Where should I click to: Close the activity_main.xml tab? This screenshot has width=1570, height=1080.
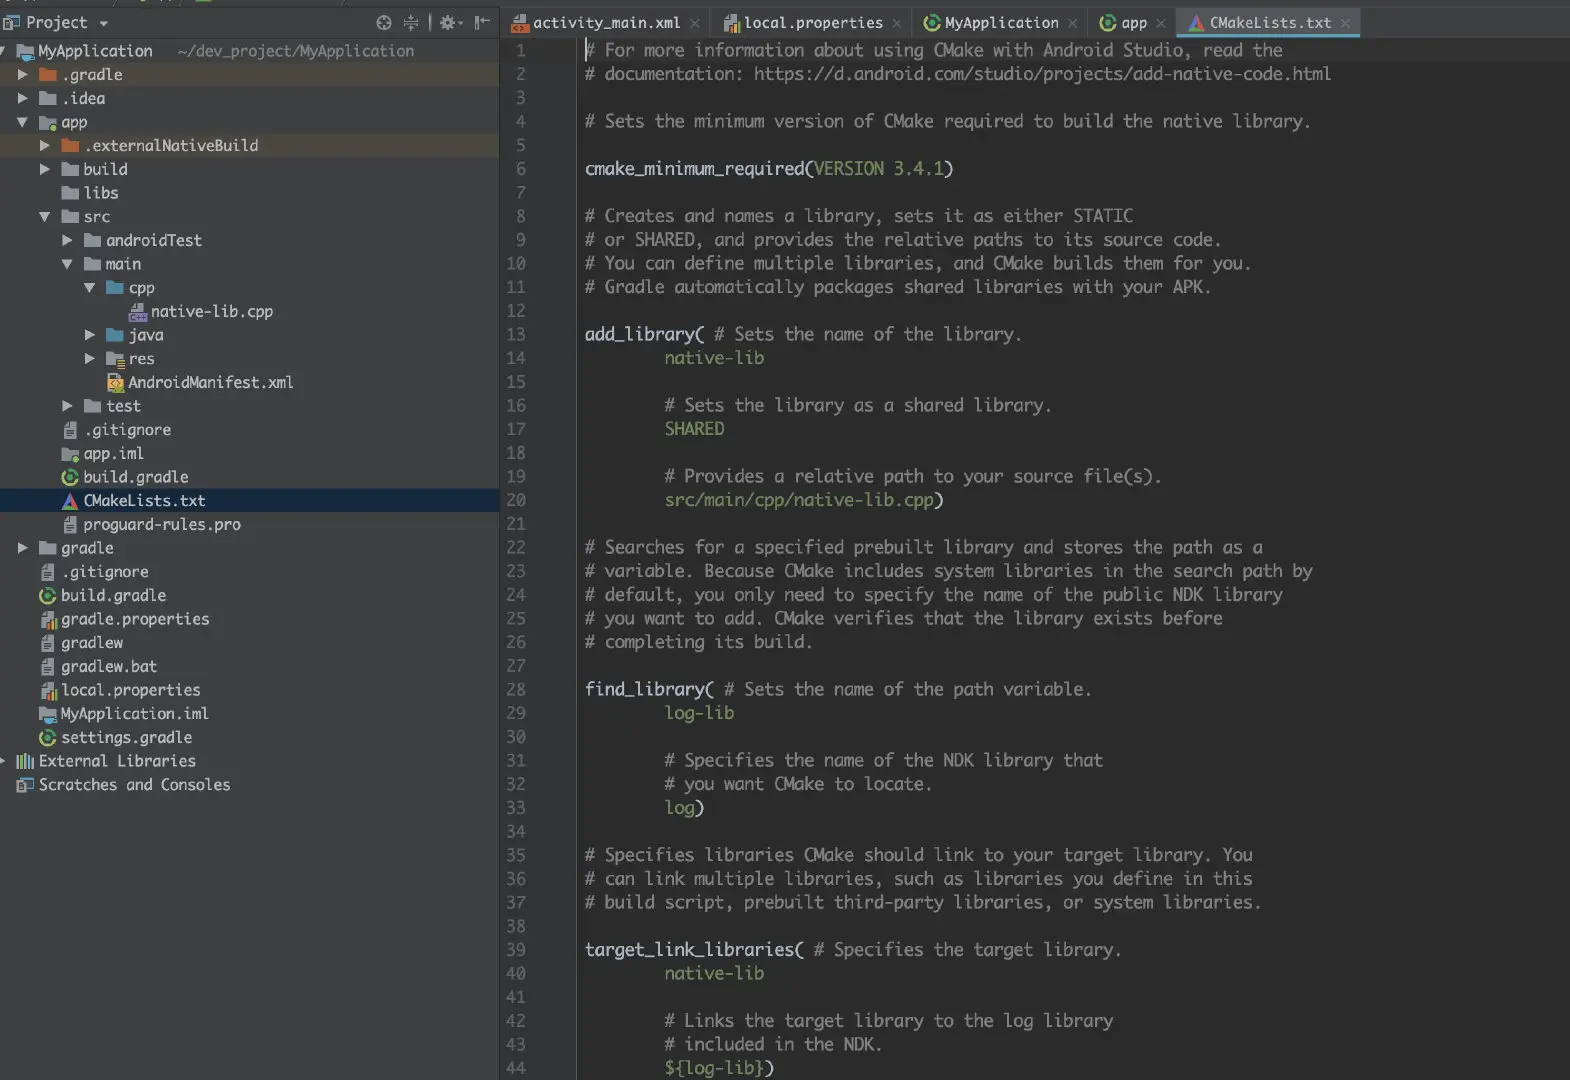[x=695, y=23]
